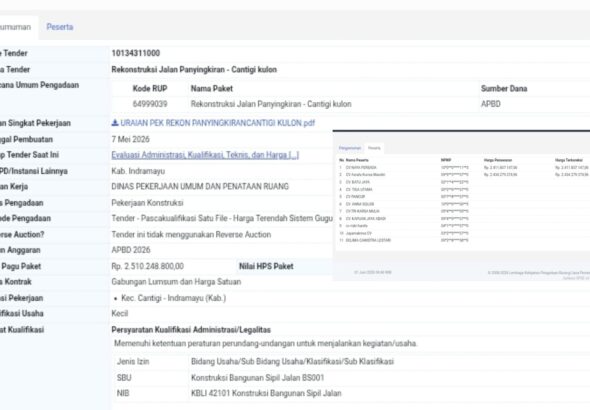The width and height of the screenshot is (590, 410).
Task: Open the Evaluasi Administrasi, Kualifikasi, Teknis link
Action: pyautogui.click(x=205, y=155)
